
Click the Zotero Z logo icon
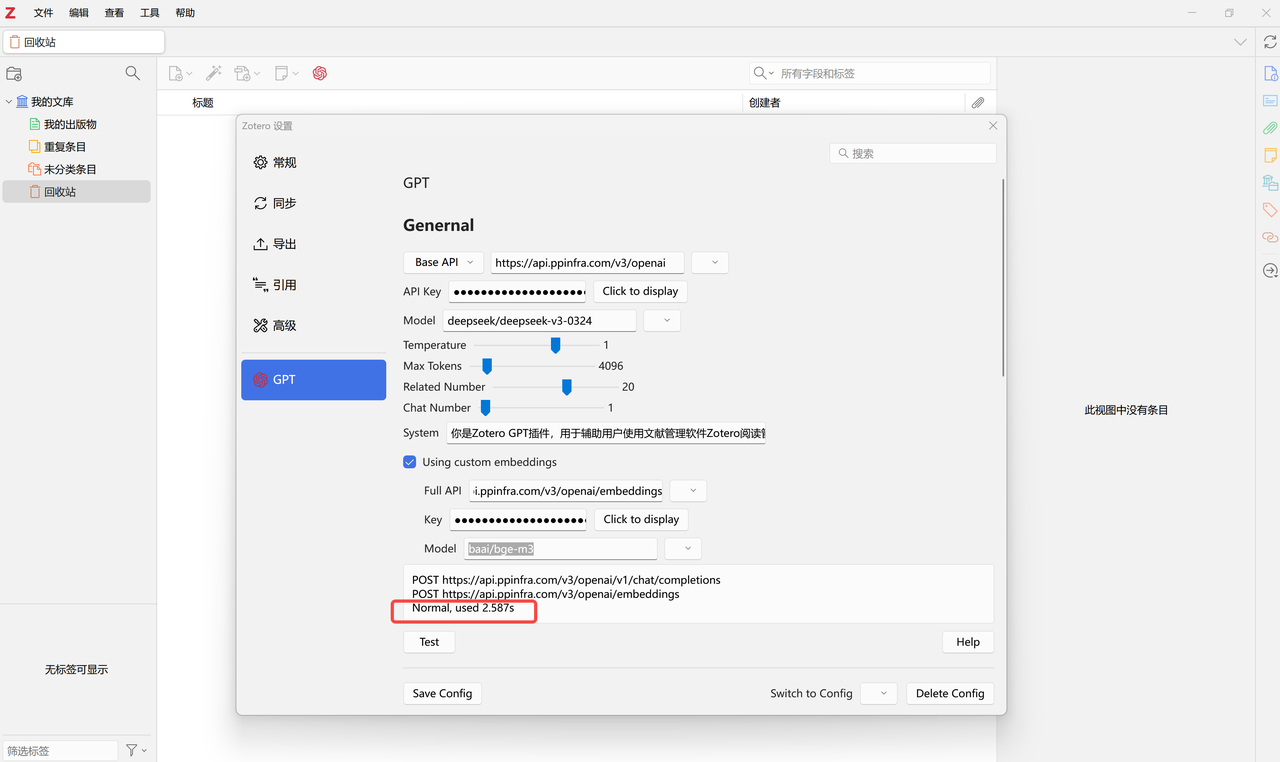click(10, 13)
